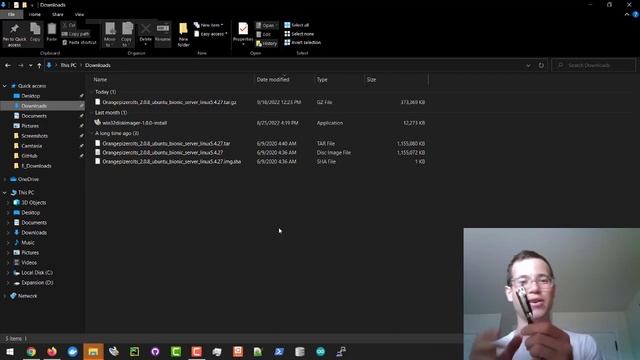
Task: Click Copy path in the ribbon
Action: point(76,34)
